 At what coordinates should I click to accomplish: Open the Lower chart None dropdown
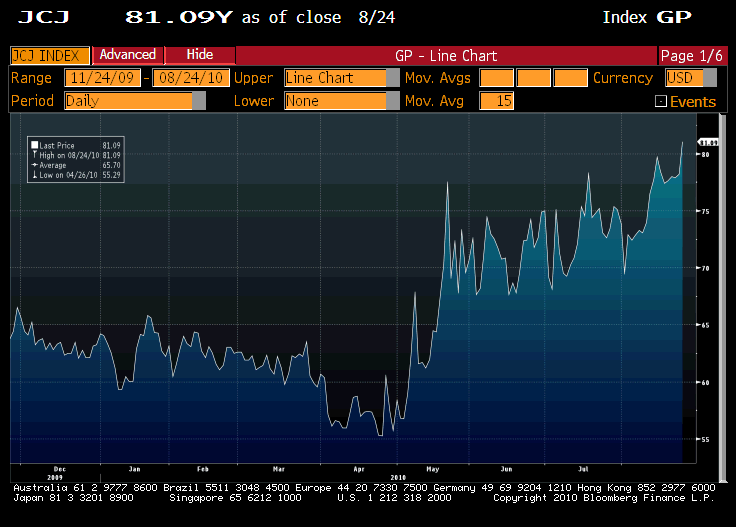[x=393, y=100]
